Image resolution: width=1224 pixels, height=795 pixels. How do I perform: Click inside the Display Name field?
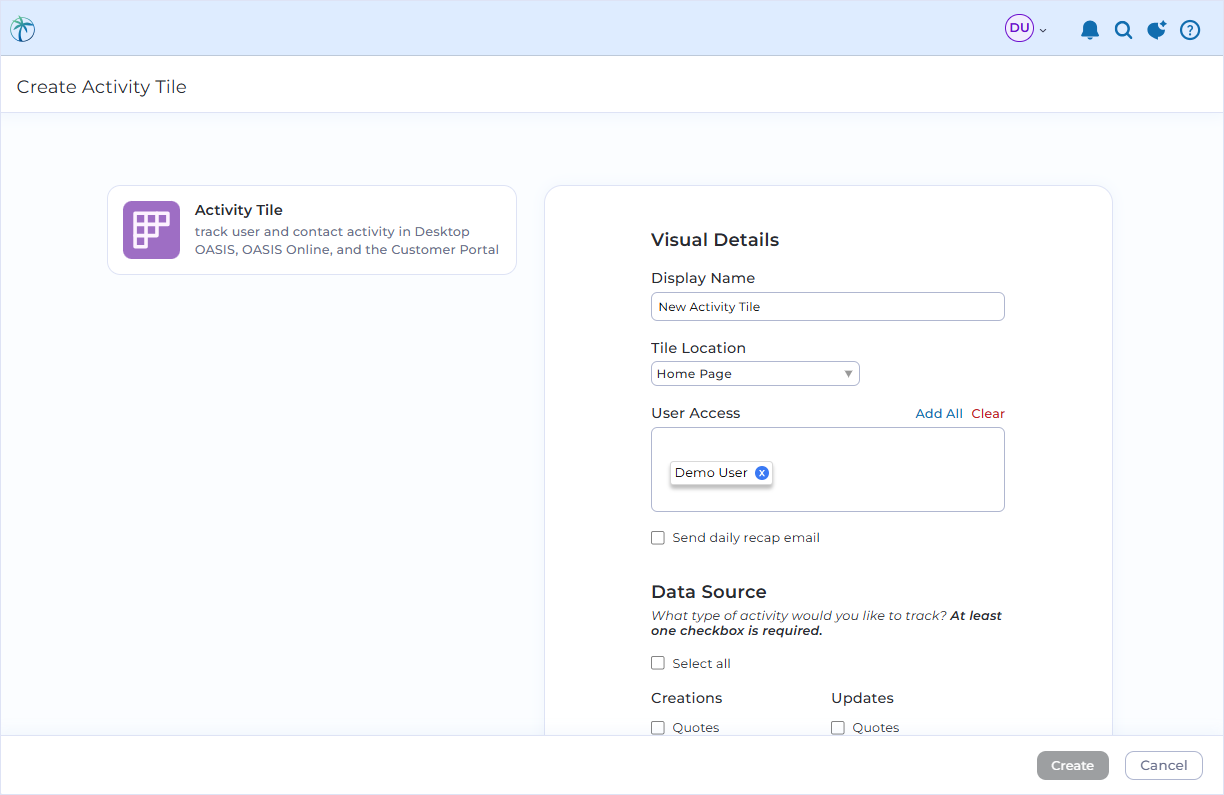[828, 306]
